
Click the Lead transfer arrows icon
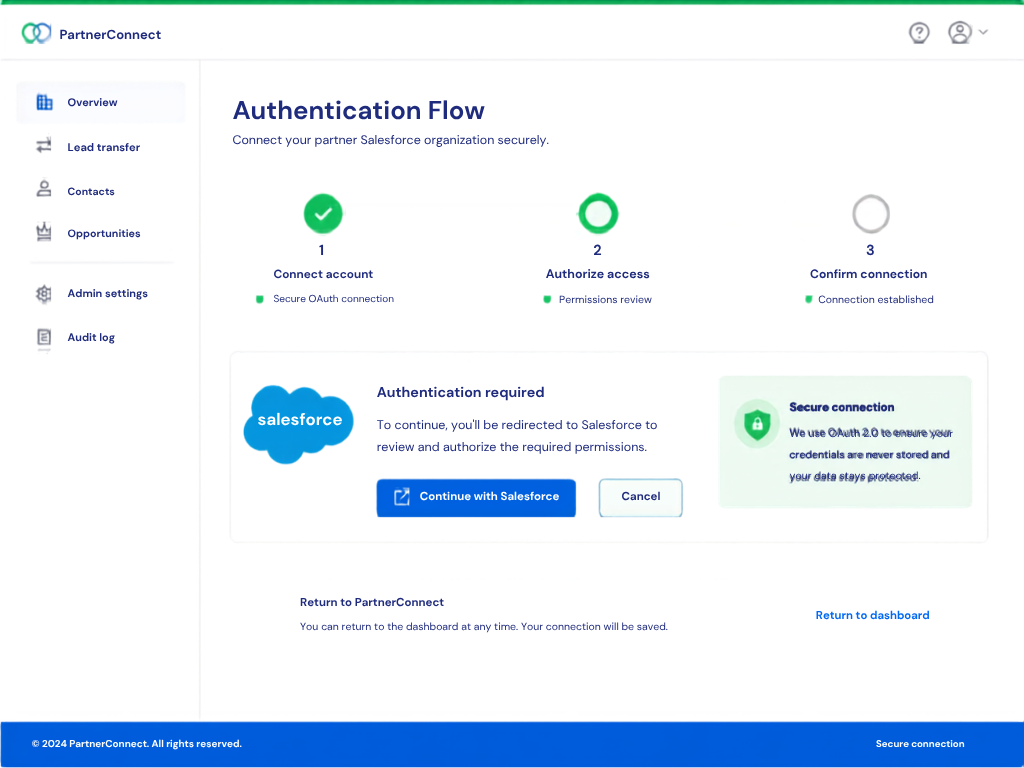pos(44,146)
